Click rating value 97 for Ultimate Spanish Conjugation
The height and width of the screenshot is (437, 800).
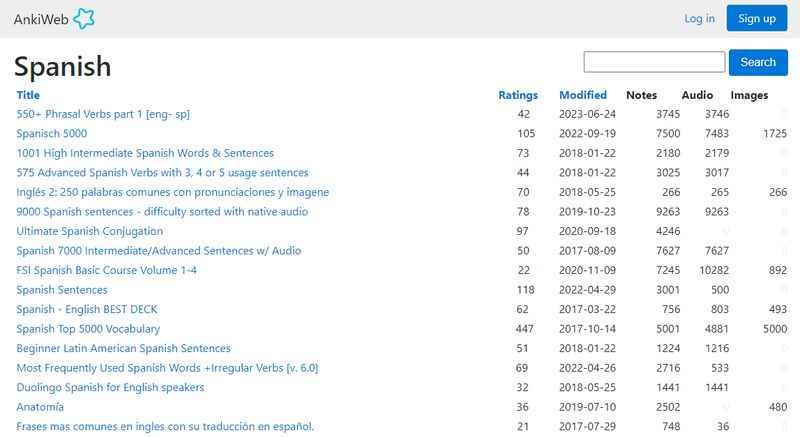pos(522,231)
